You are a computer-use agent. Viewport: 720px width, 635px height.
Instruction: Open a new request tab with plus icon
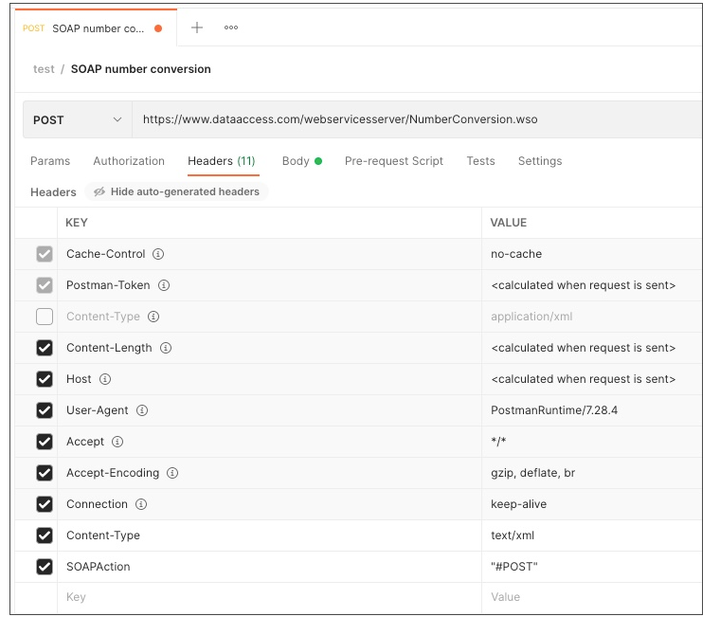click(x=197, y=28)
